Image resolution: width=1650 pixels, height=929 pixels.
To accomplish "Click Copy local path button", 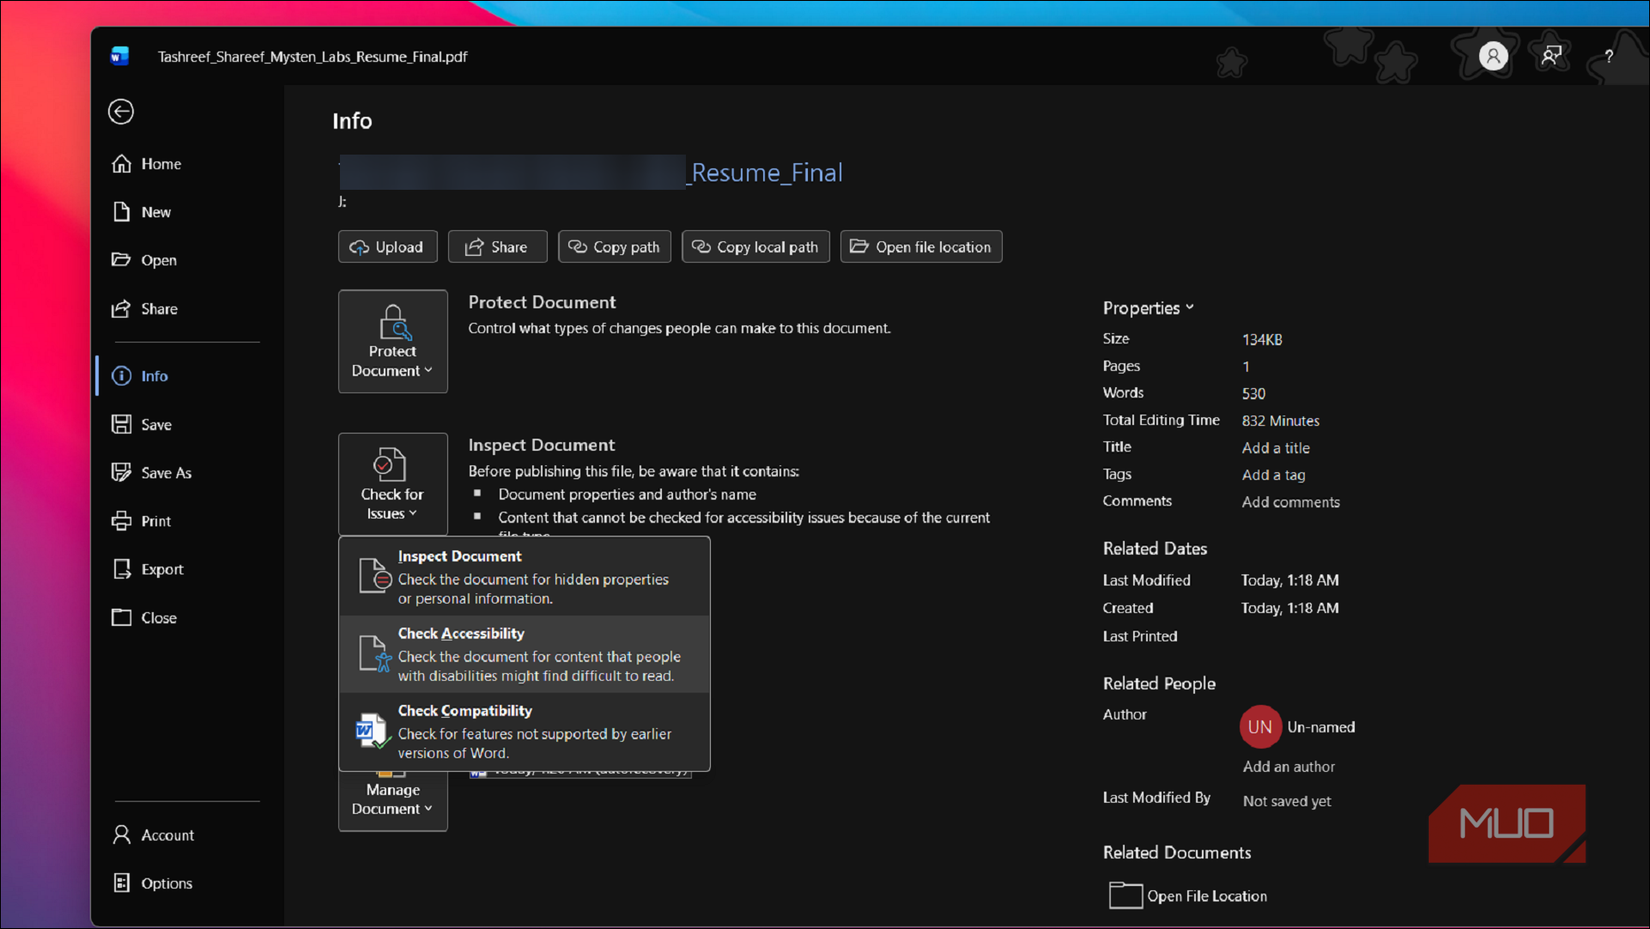I will tap(756, 247).
